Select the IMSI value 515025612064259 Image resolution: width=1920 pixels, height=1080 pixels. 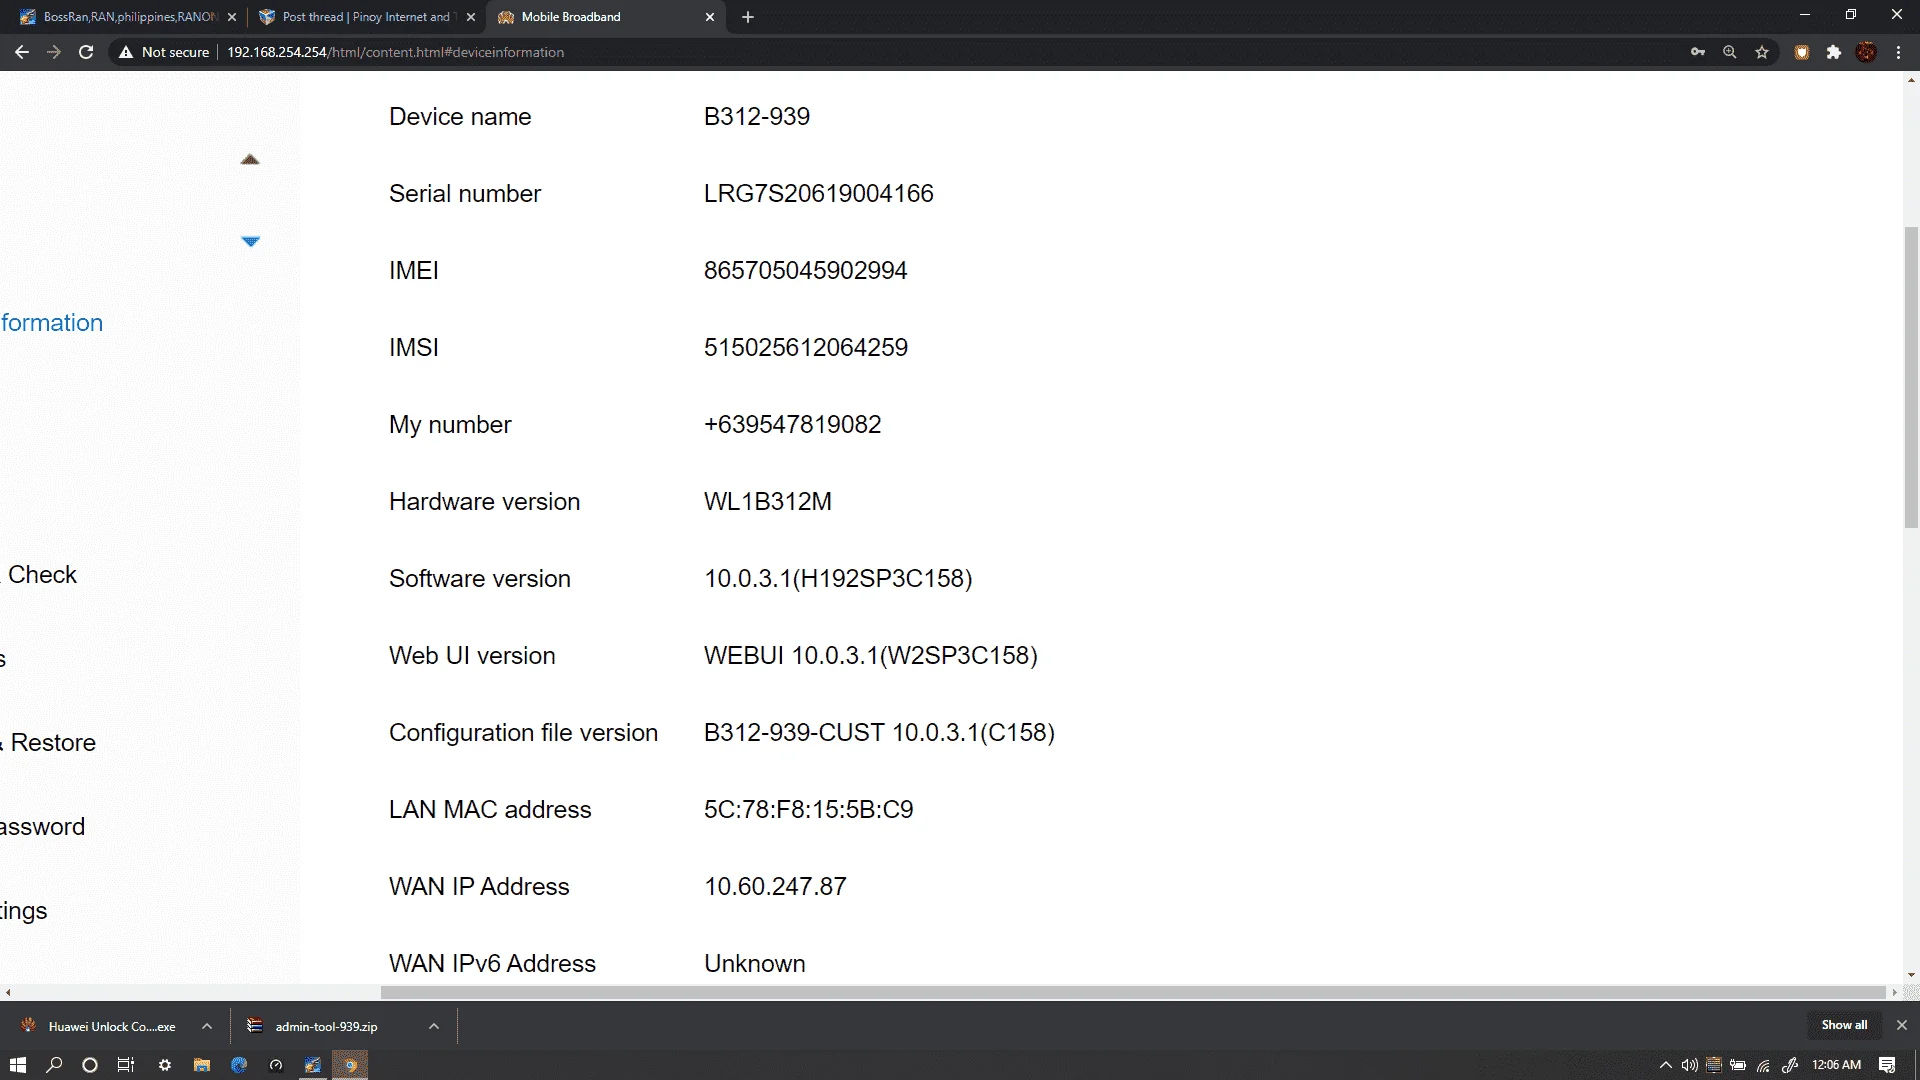[806, 348]
